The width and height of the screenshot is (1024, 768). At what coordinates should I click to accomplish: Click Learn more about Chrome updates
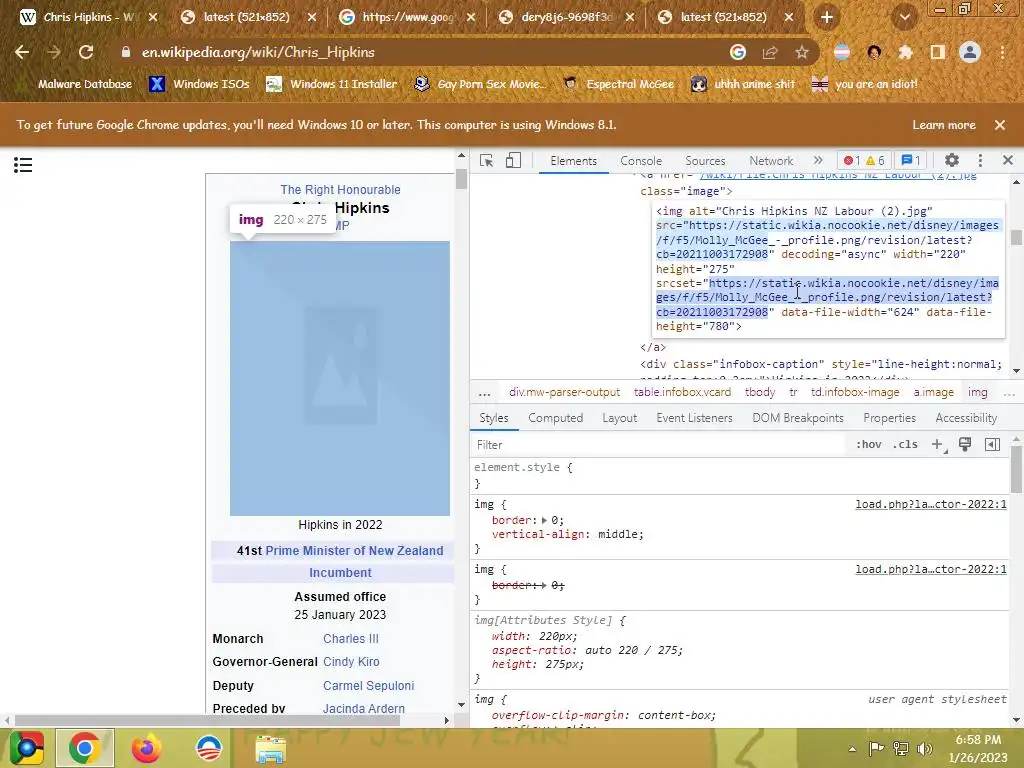(x=944, y=125)
